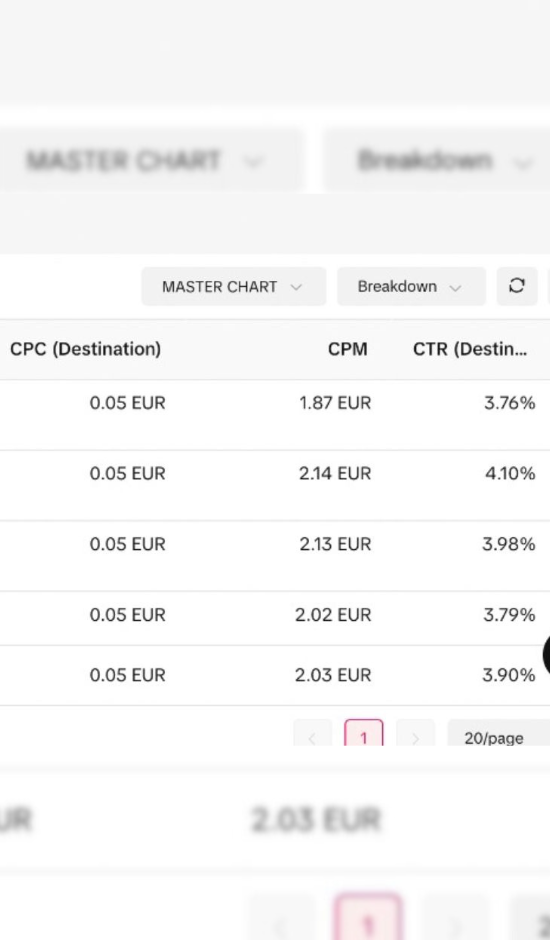Click the 3.98% CTR value
This screenshot has width=550, height=940.
[x=509, y=544]
